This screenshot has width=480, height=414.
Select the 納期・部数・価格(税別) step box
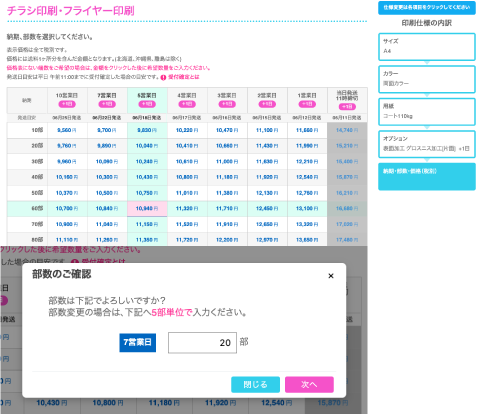[x=427, y=176]
